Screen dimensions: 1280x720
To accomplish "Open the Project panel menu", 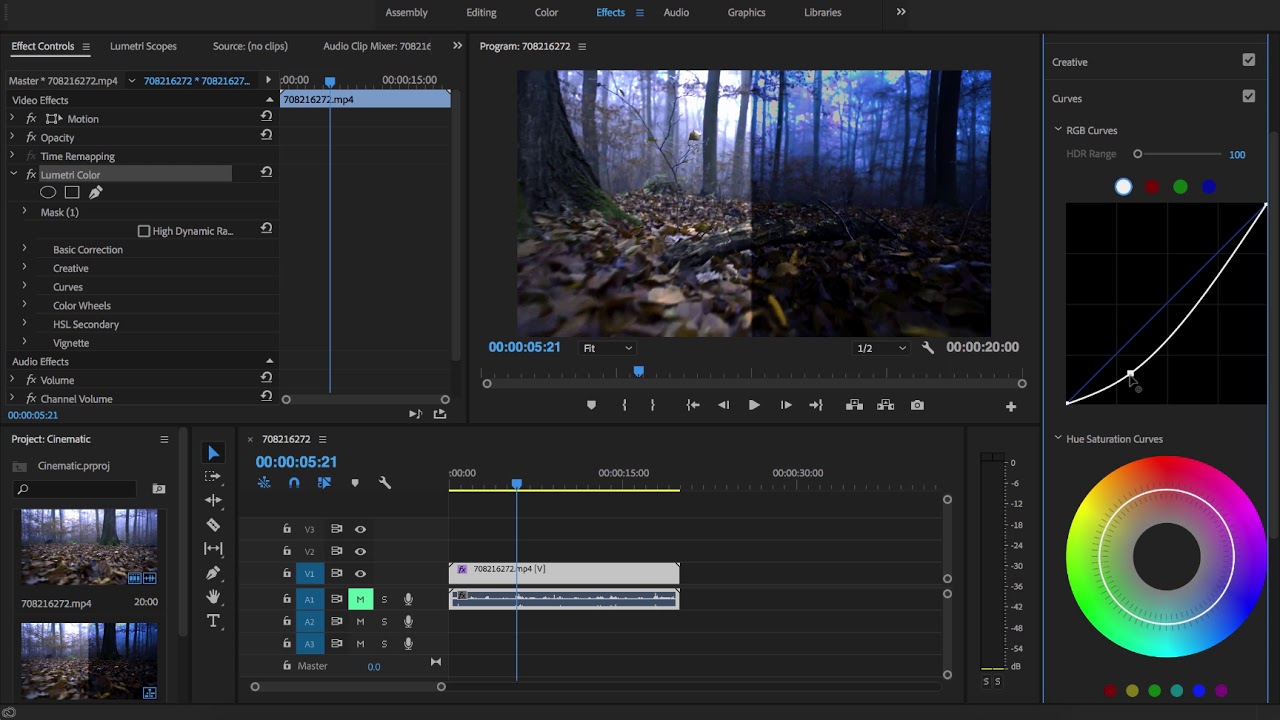I will (164, 439).
